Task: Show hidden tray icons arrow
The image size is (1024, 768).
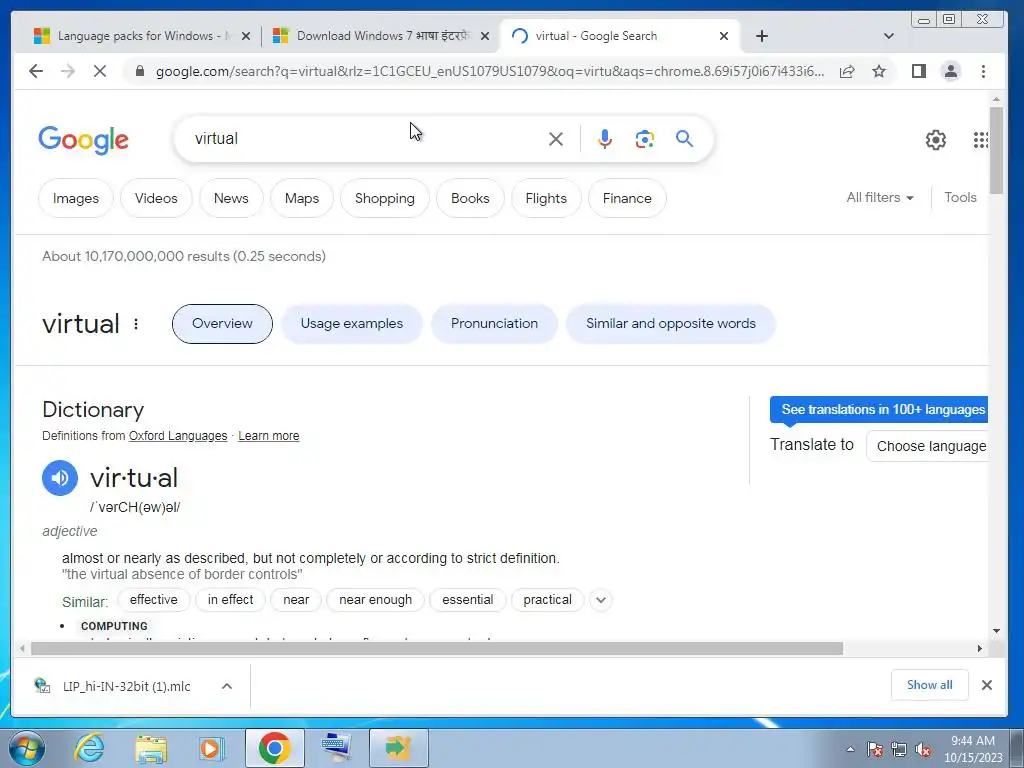Action: pos(850,749)
